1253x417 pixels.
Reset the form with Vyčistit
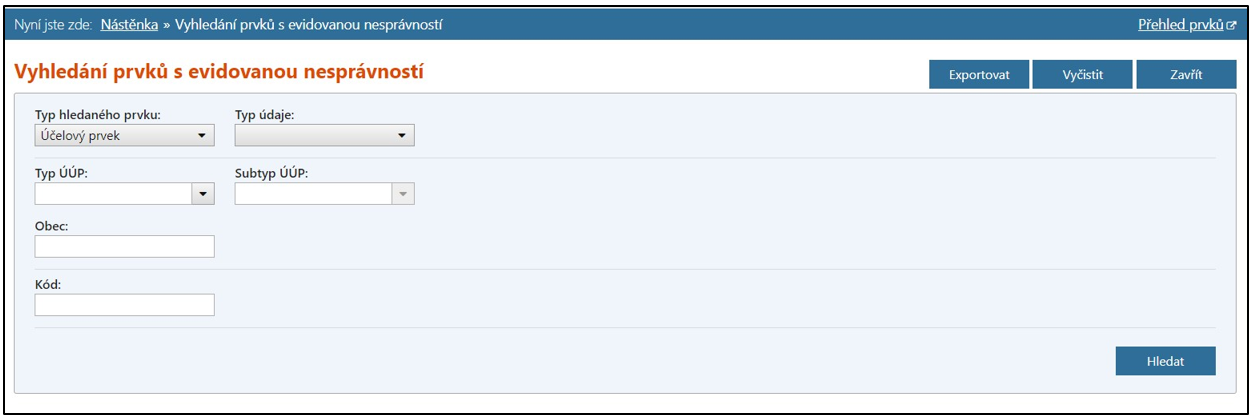(x=1082, y=75)
